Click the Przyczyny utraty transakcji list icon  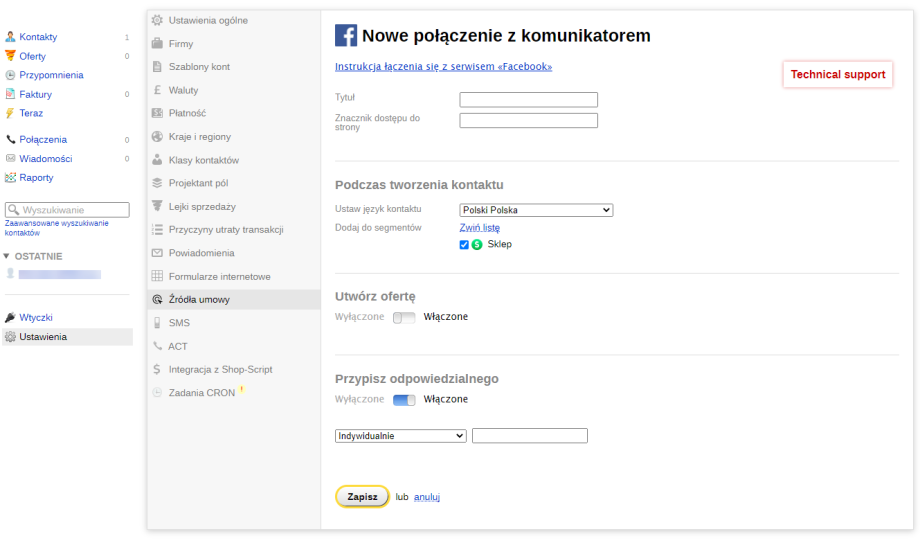(x=157, y=229)
